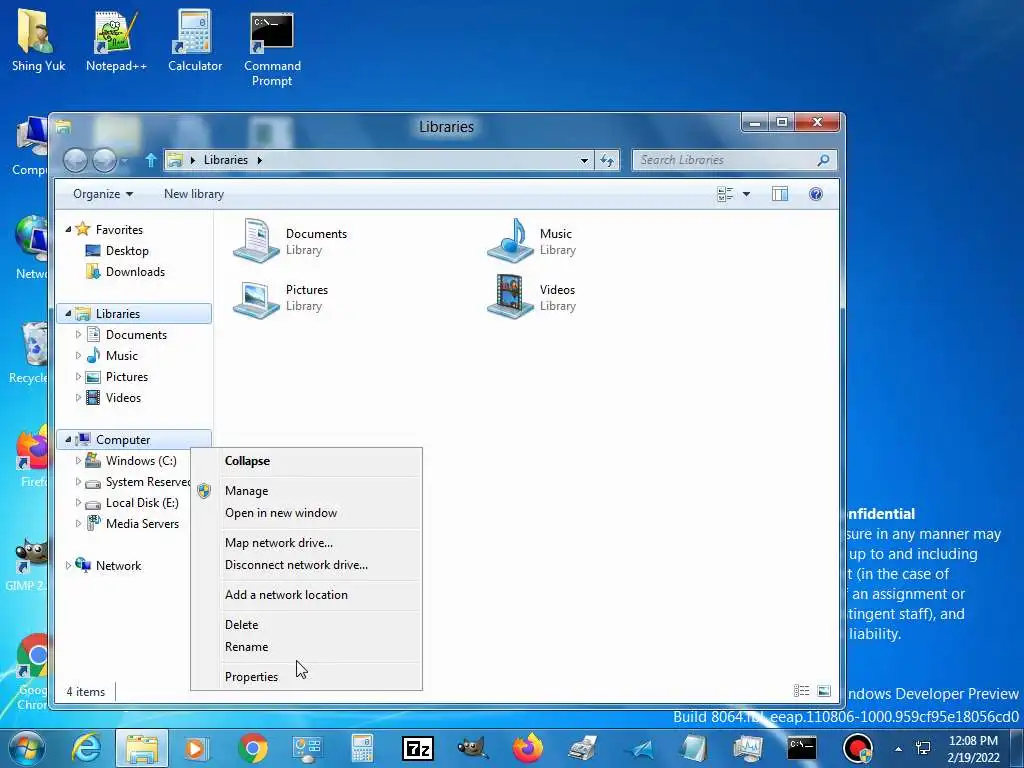Screen dimensions: 1024x768
Task: Open Notepad++ desktop shortcut
Action: (116, 41)
